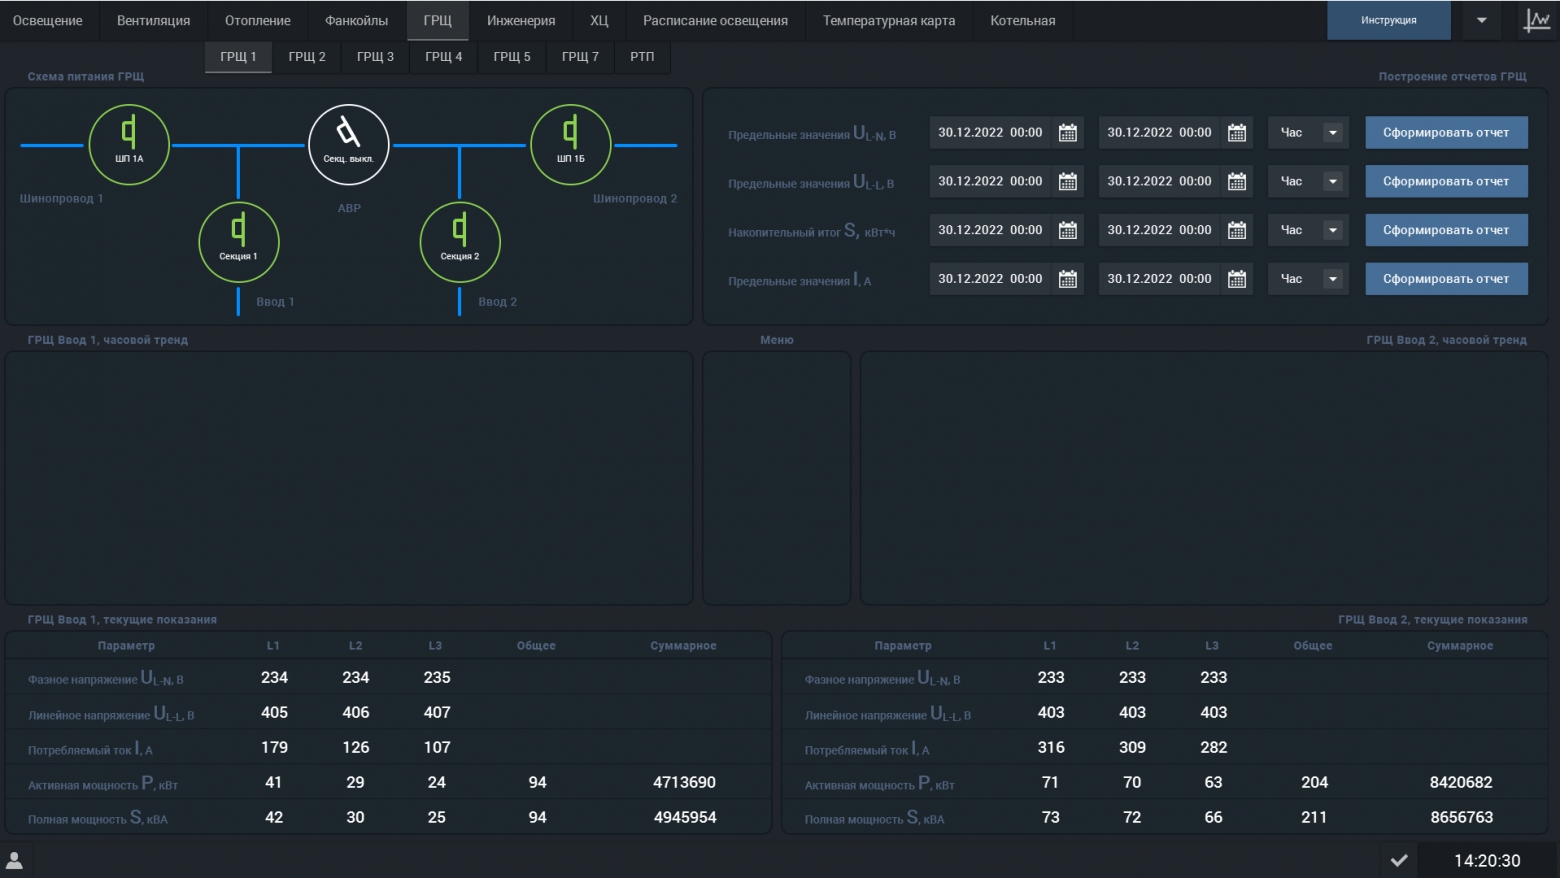Expand the Час interval dropdown for U L-N
Image resolution: width=1560 pixels, height=878 pixels.
1332,133
